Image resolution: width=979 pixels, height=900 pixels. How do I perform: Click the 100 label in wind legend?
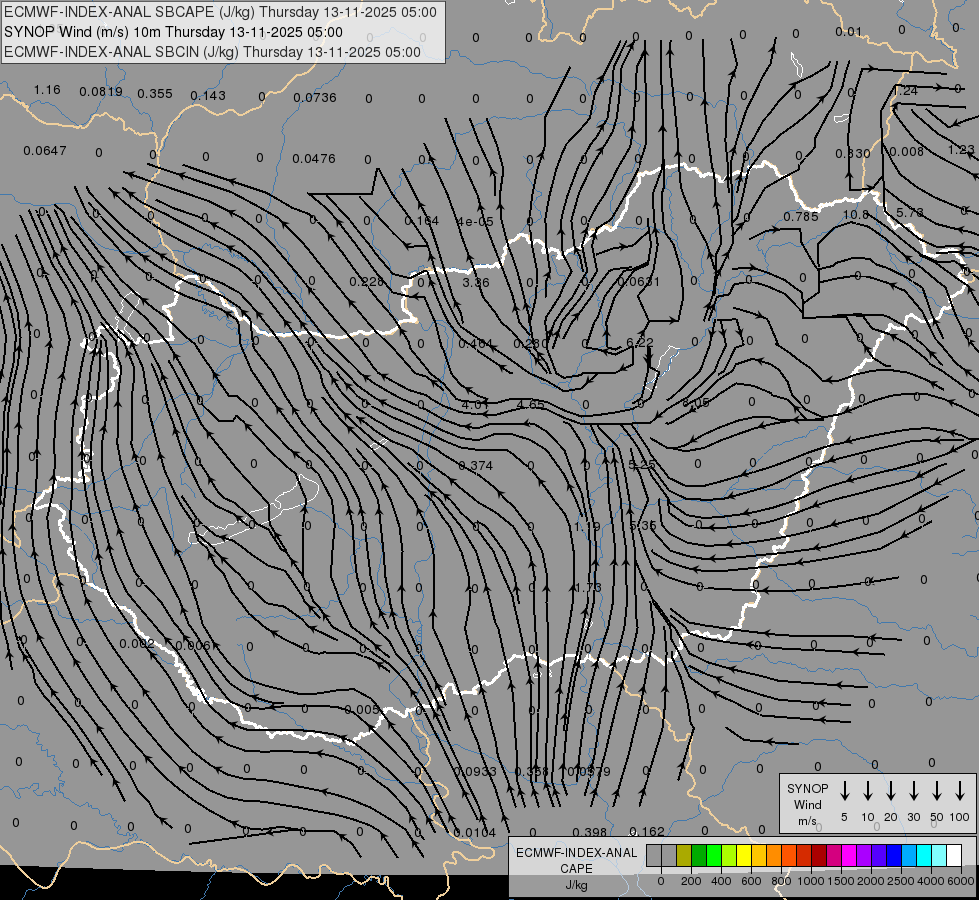click(x=960, y=817)
